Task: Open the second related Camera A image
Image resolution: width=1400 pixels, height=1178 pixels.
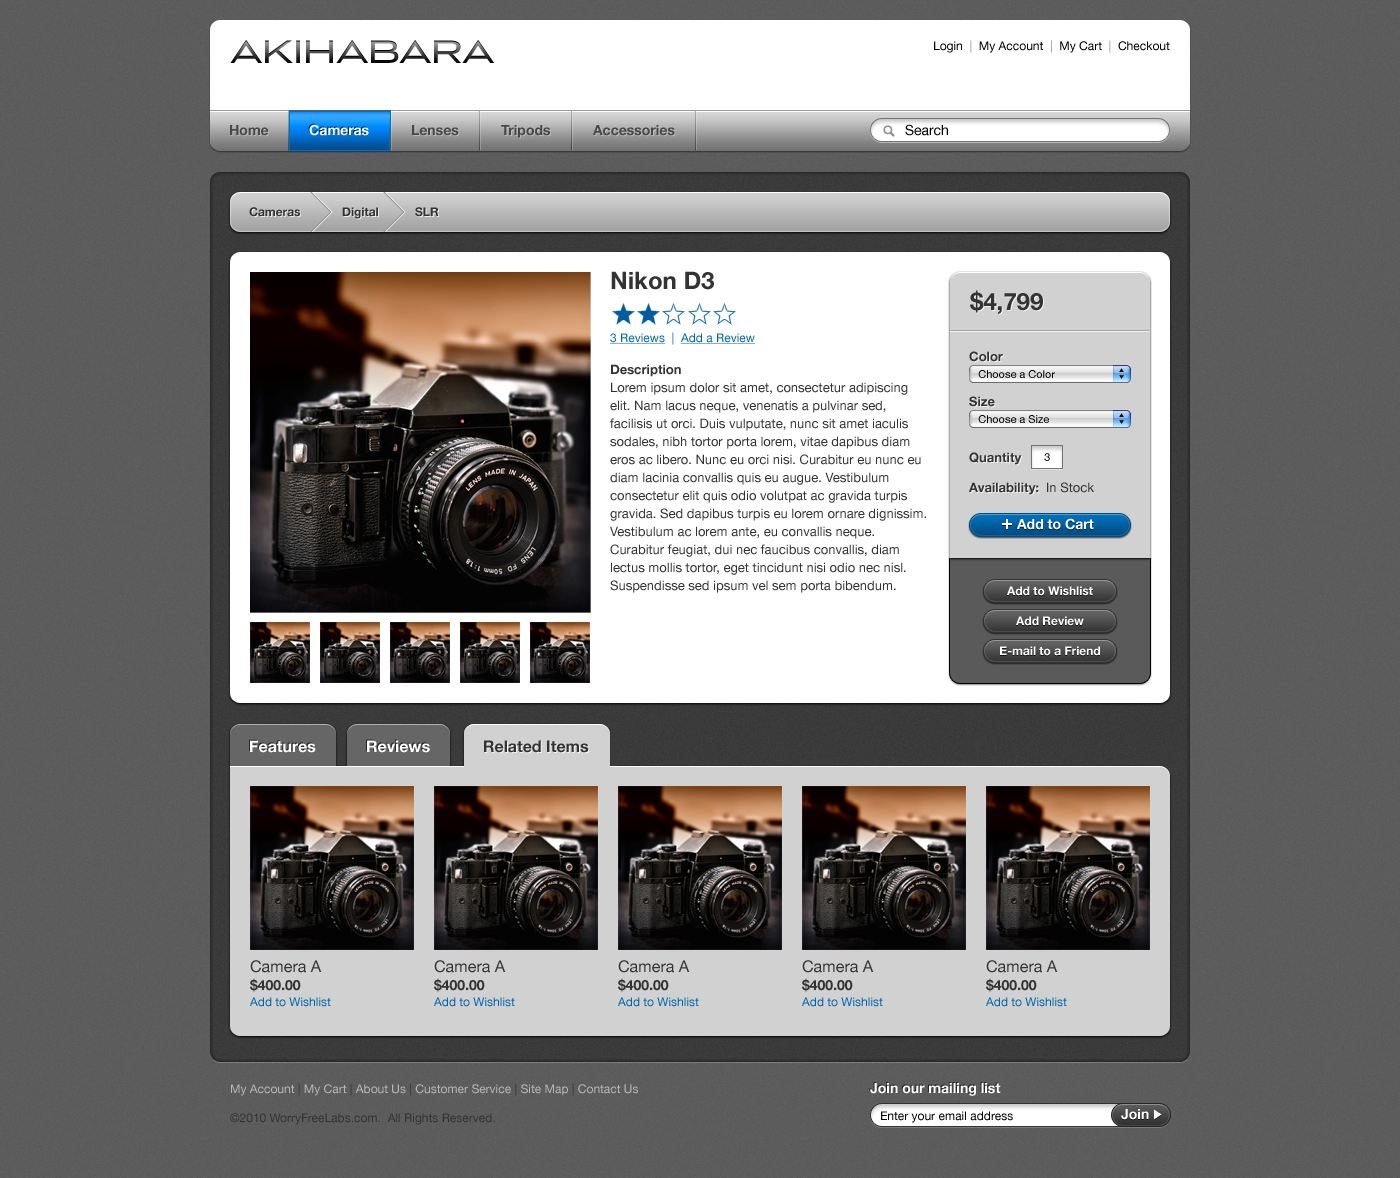Action: (516, 868)
